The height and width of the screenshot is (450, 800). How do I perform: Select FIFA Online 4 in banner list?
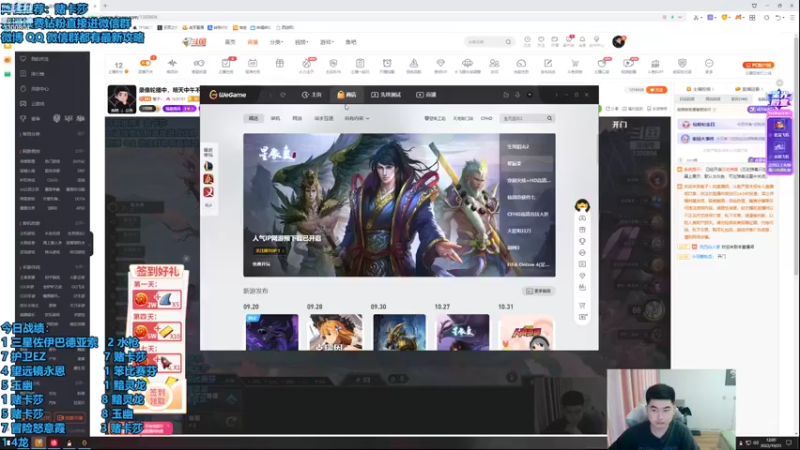528,264
